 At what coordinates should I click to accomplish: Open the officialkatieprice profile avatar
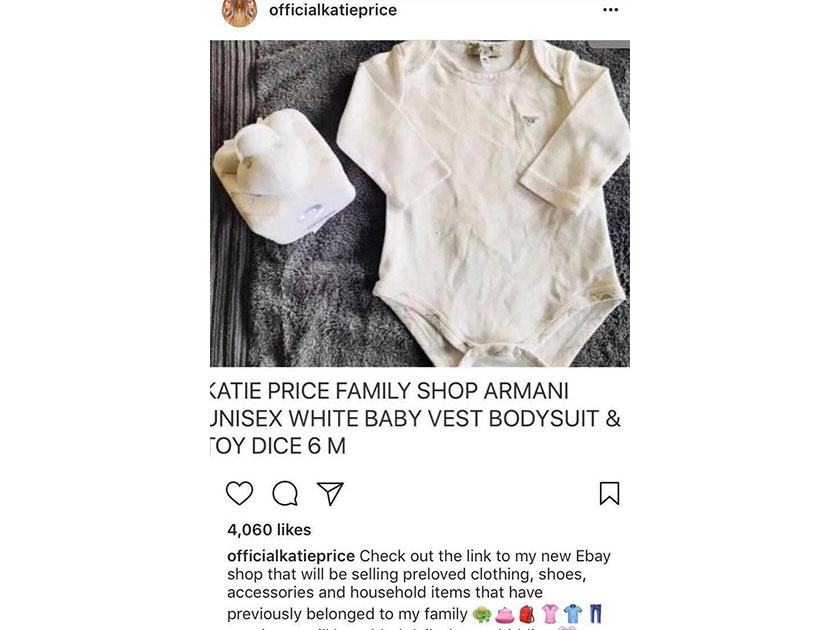pyautogui.click(x=239, y=12)
